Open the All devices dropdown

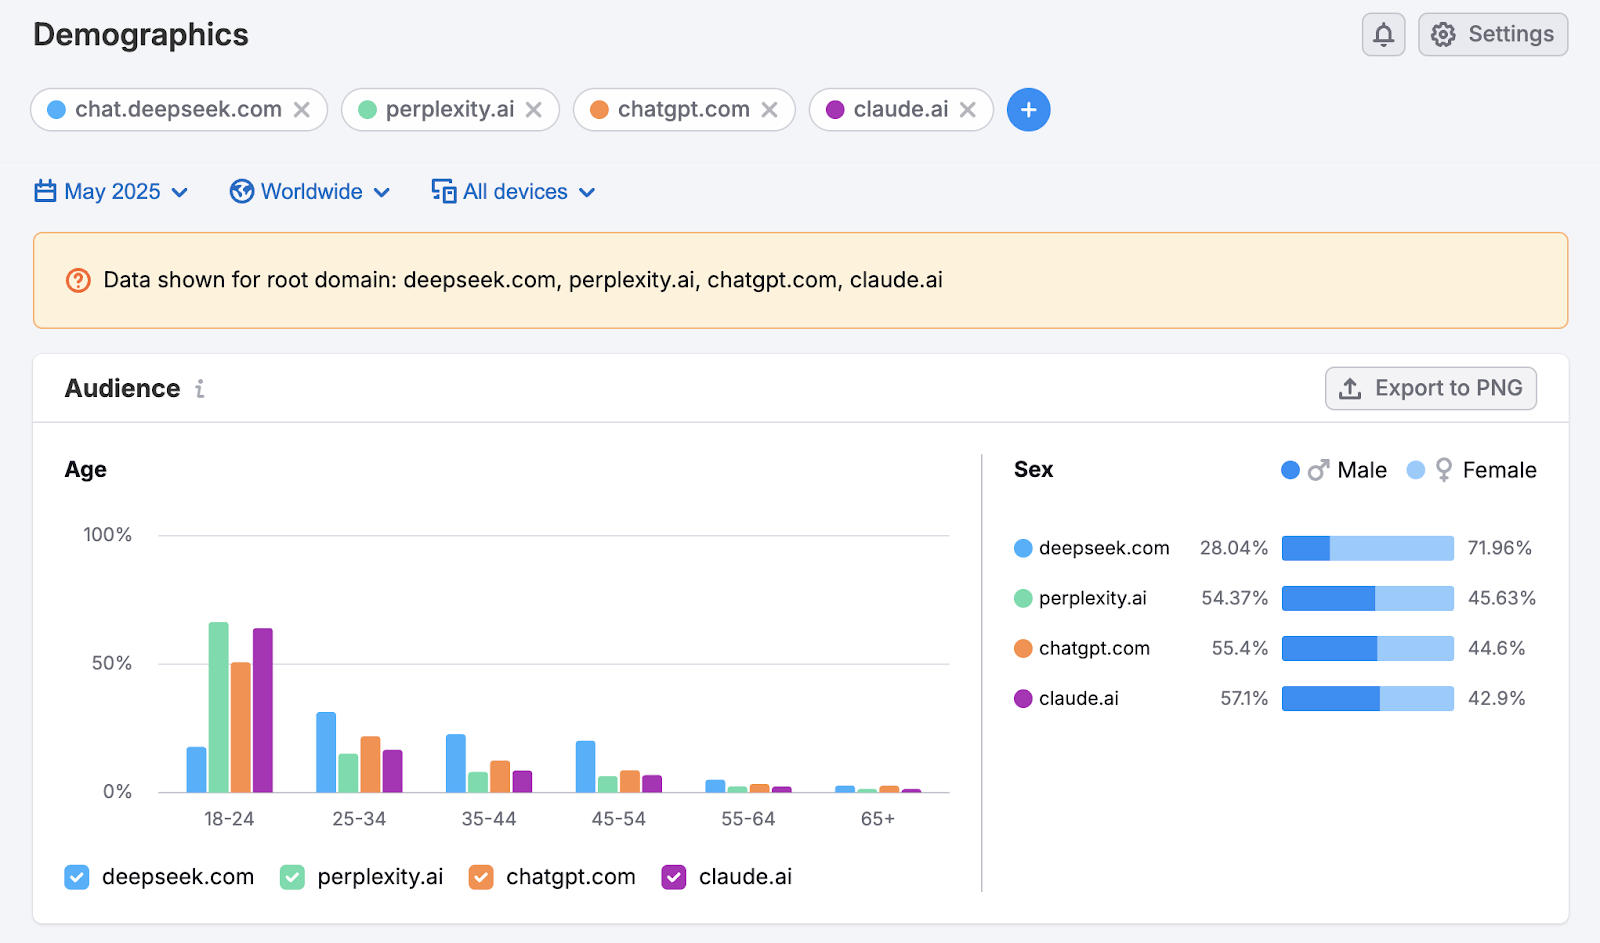coord(514,191)
